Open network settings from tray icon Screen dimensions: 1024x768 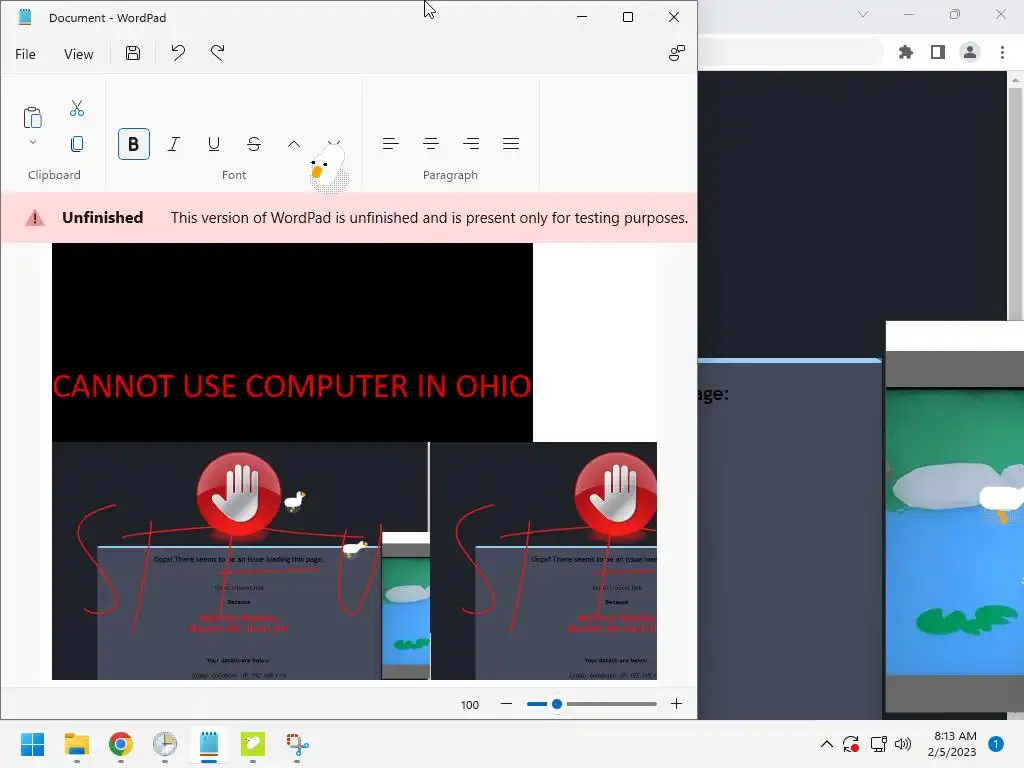[x=878, y=744]
